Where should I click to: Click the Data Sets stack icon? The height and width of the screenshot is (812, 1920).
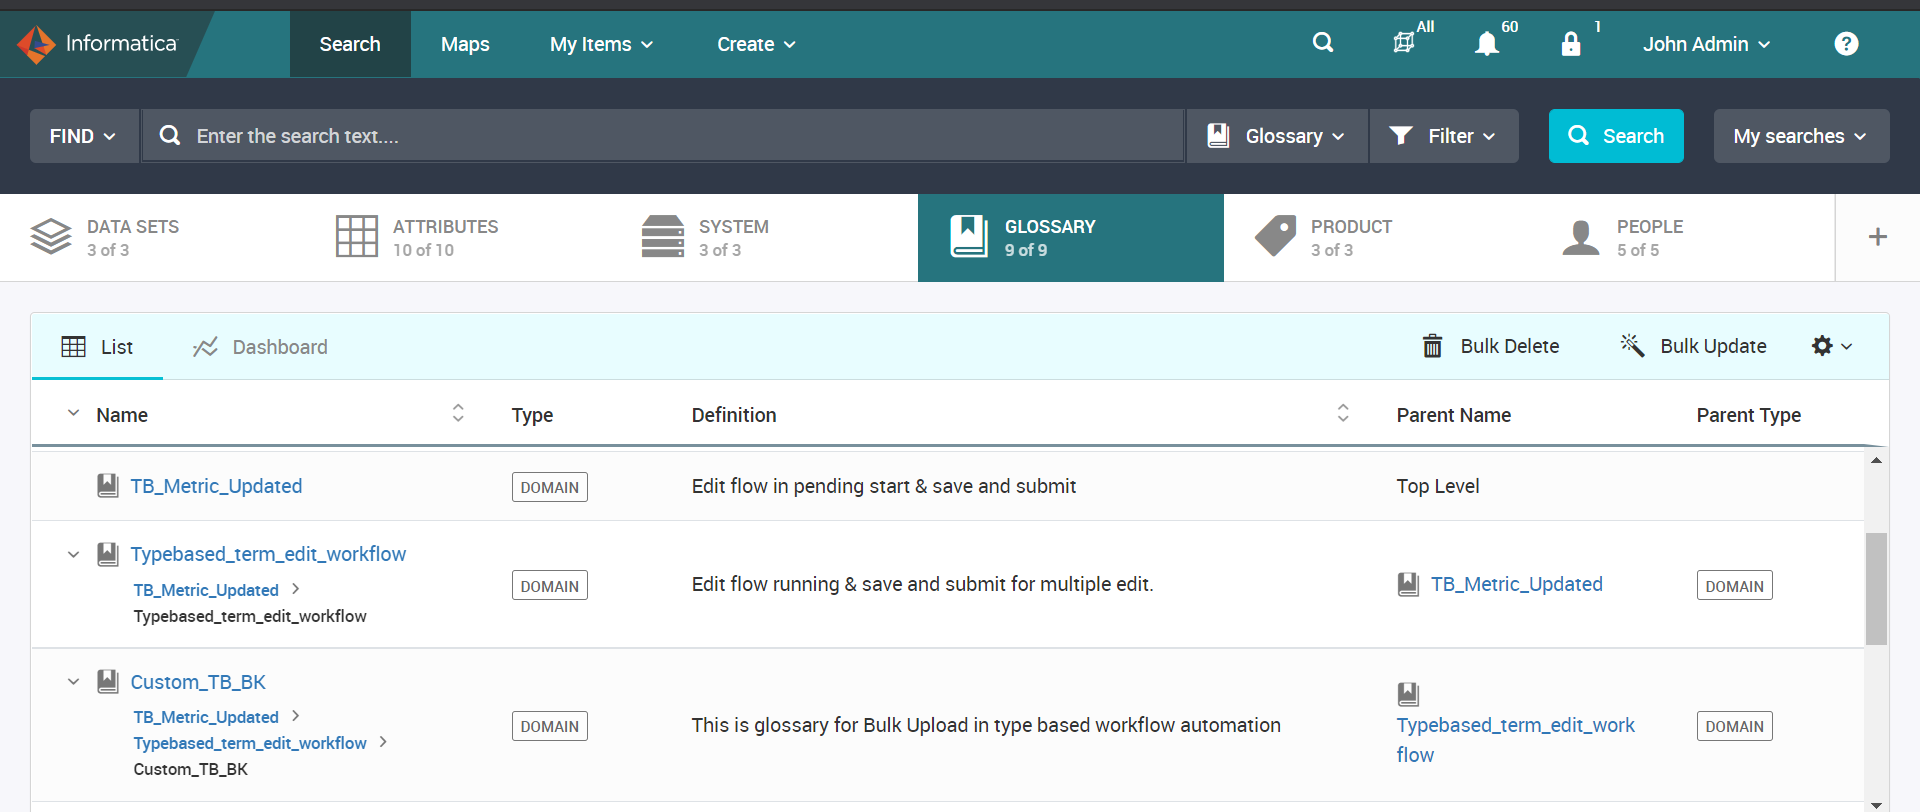pos(51,237)
